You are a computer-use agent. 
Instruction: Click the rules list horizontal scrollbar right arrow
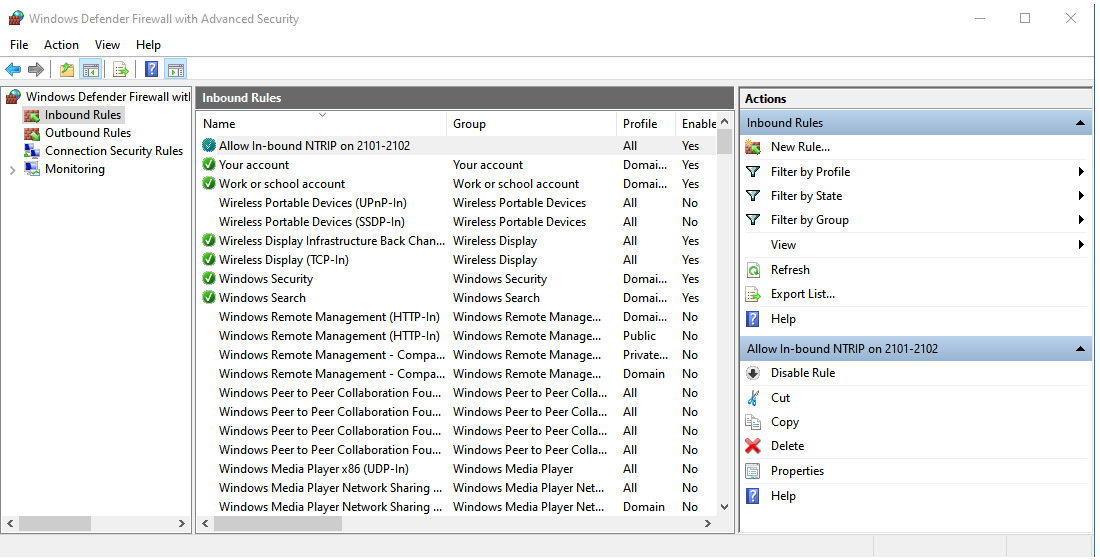point(708,524)
